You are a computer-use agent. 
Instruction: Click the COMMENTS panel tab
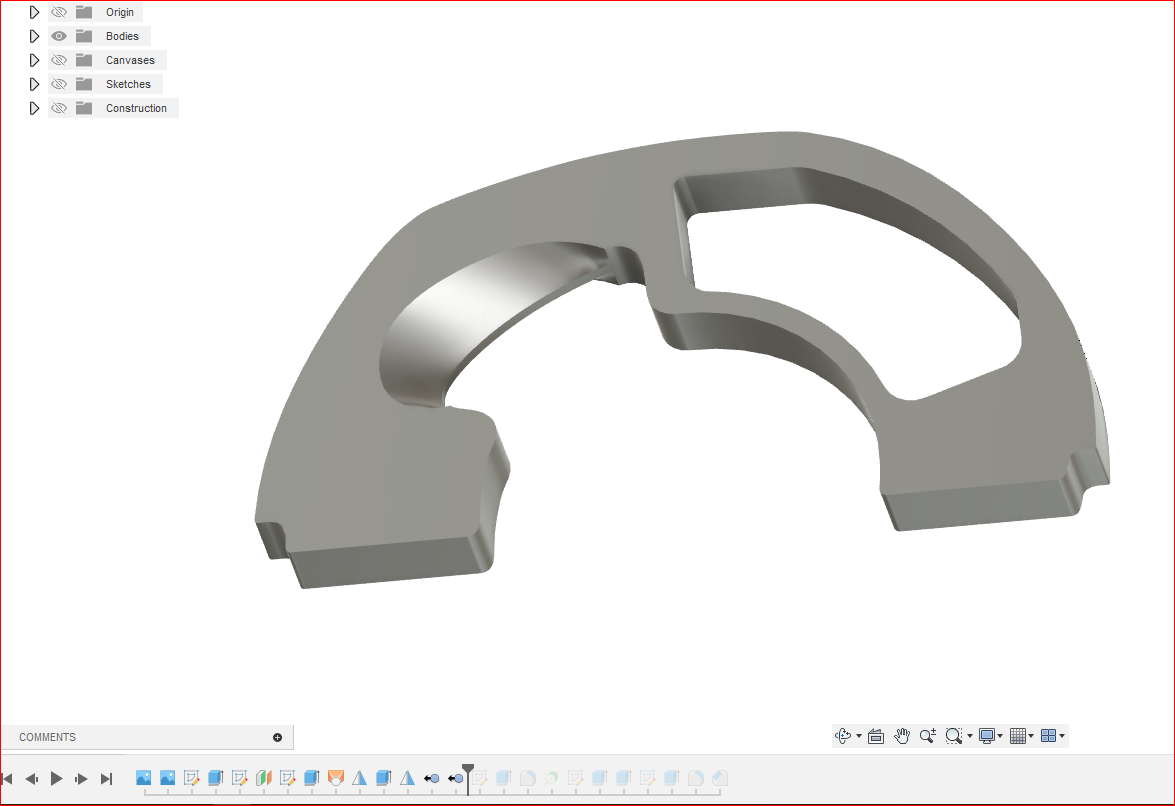point(47,737)
